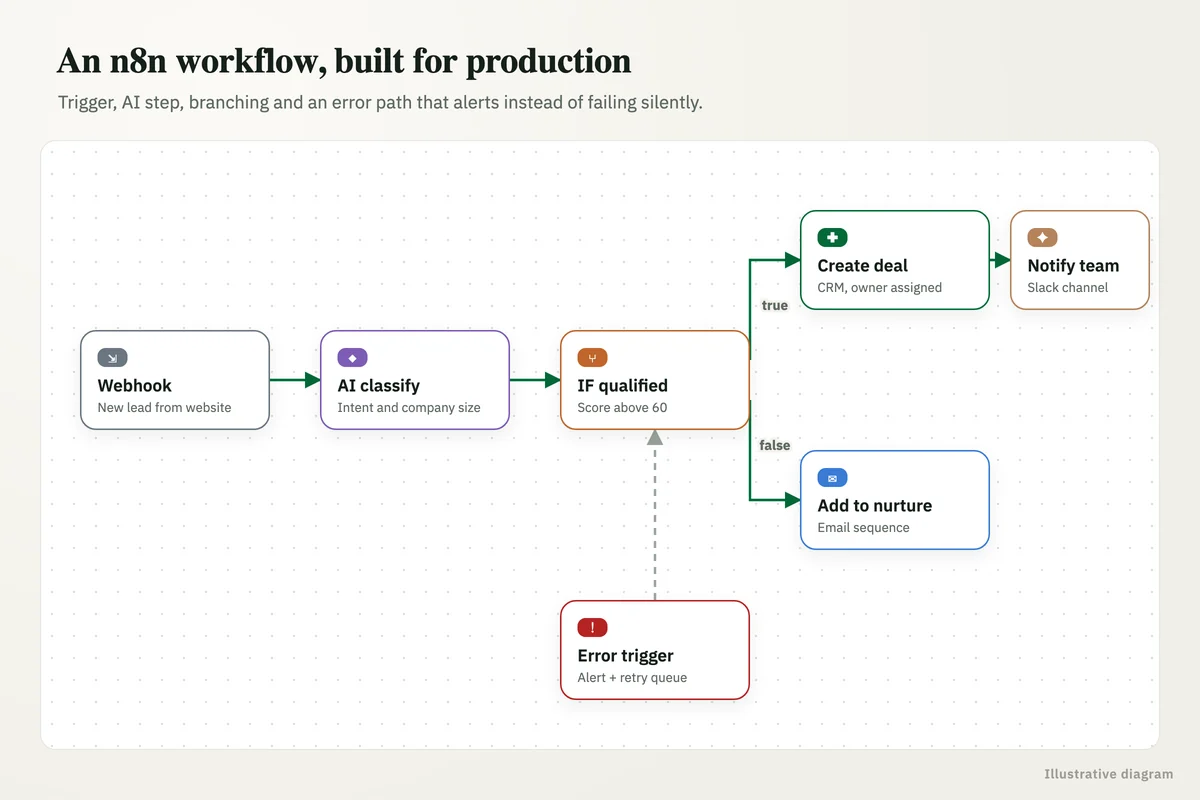Click the green Create deal plus icon
This screenshot has width=1200, height=800.
pos(832,237)
